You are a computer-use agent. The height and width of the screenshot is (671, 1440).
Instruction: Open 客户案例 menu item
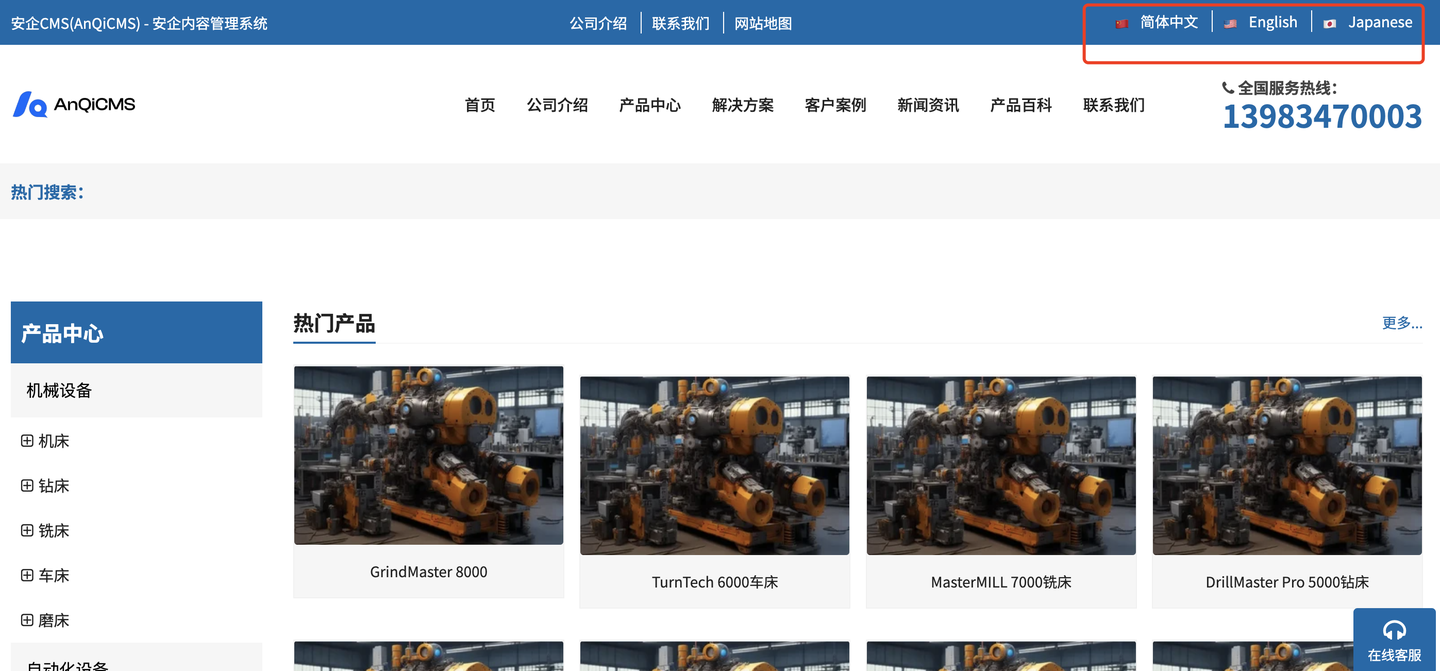[835, 105]
